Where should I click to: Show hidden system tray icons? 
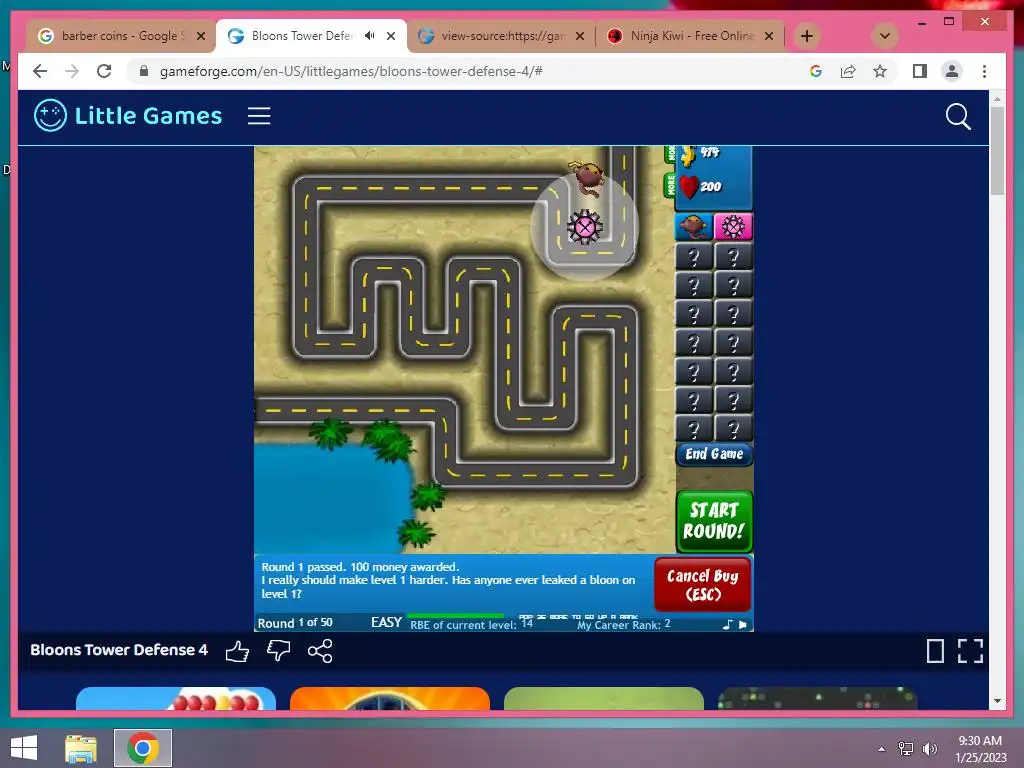click(882, 749)
